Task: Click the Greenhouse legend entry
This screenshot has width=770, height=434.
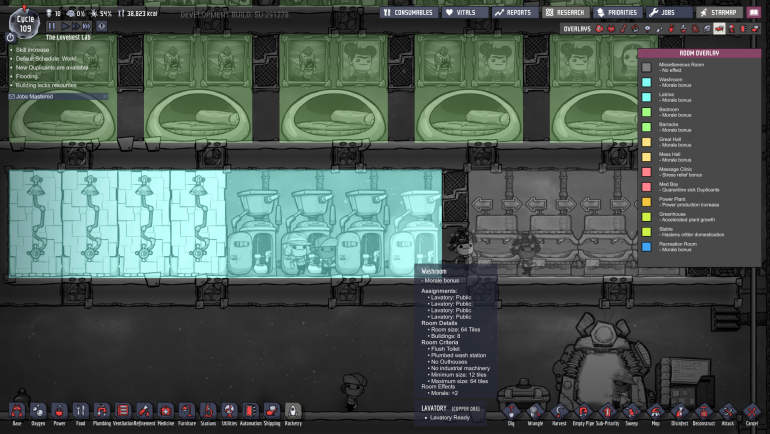Action: point(680,217)
